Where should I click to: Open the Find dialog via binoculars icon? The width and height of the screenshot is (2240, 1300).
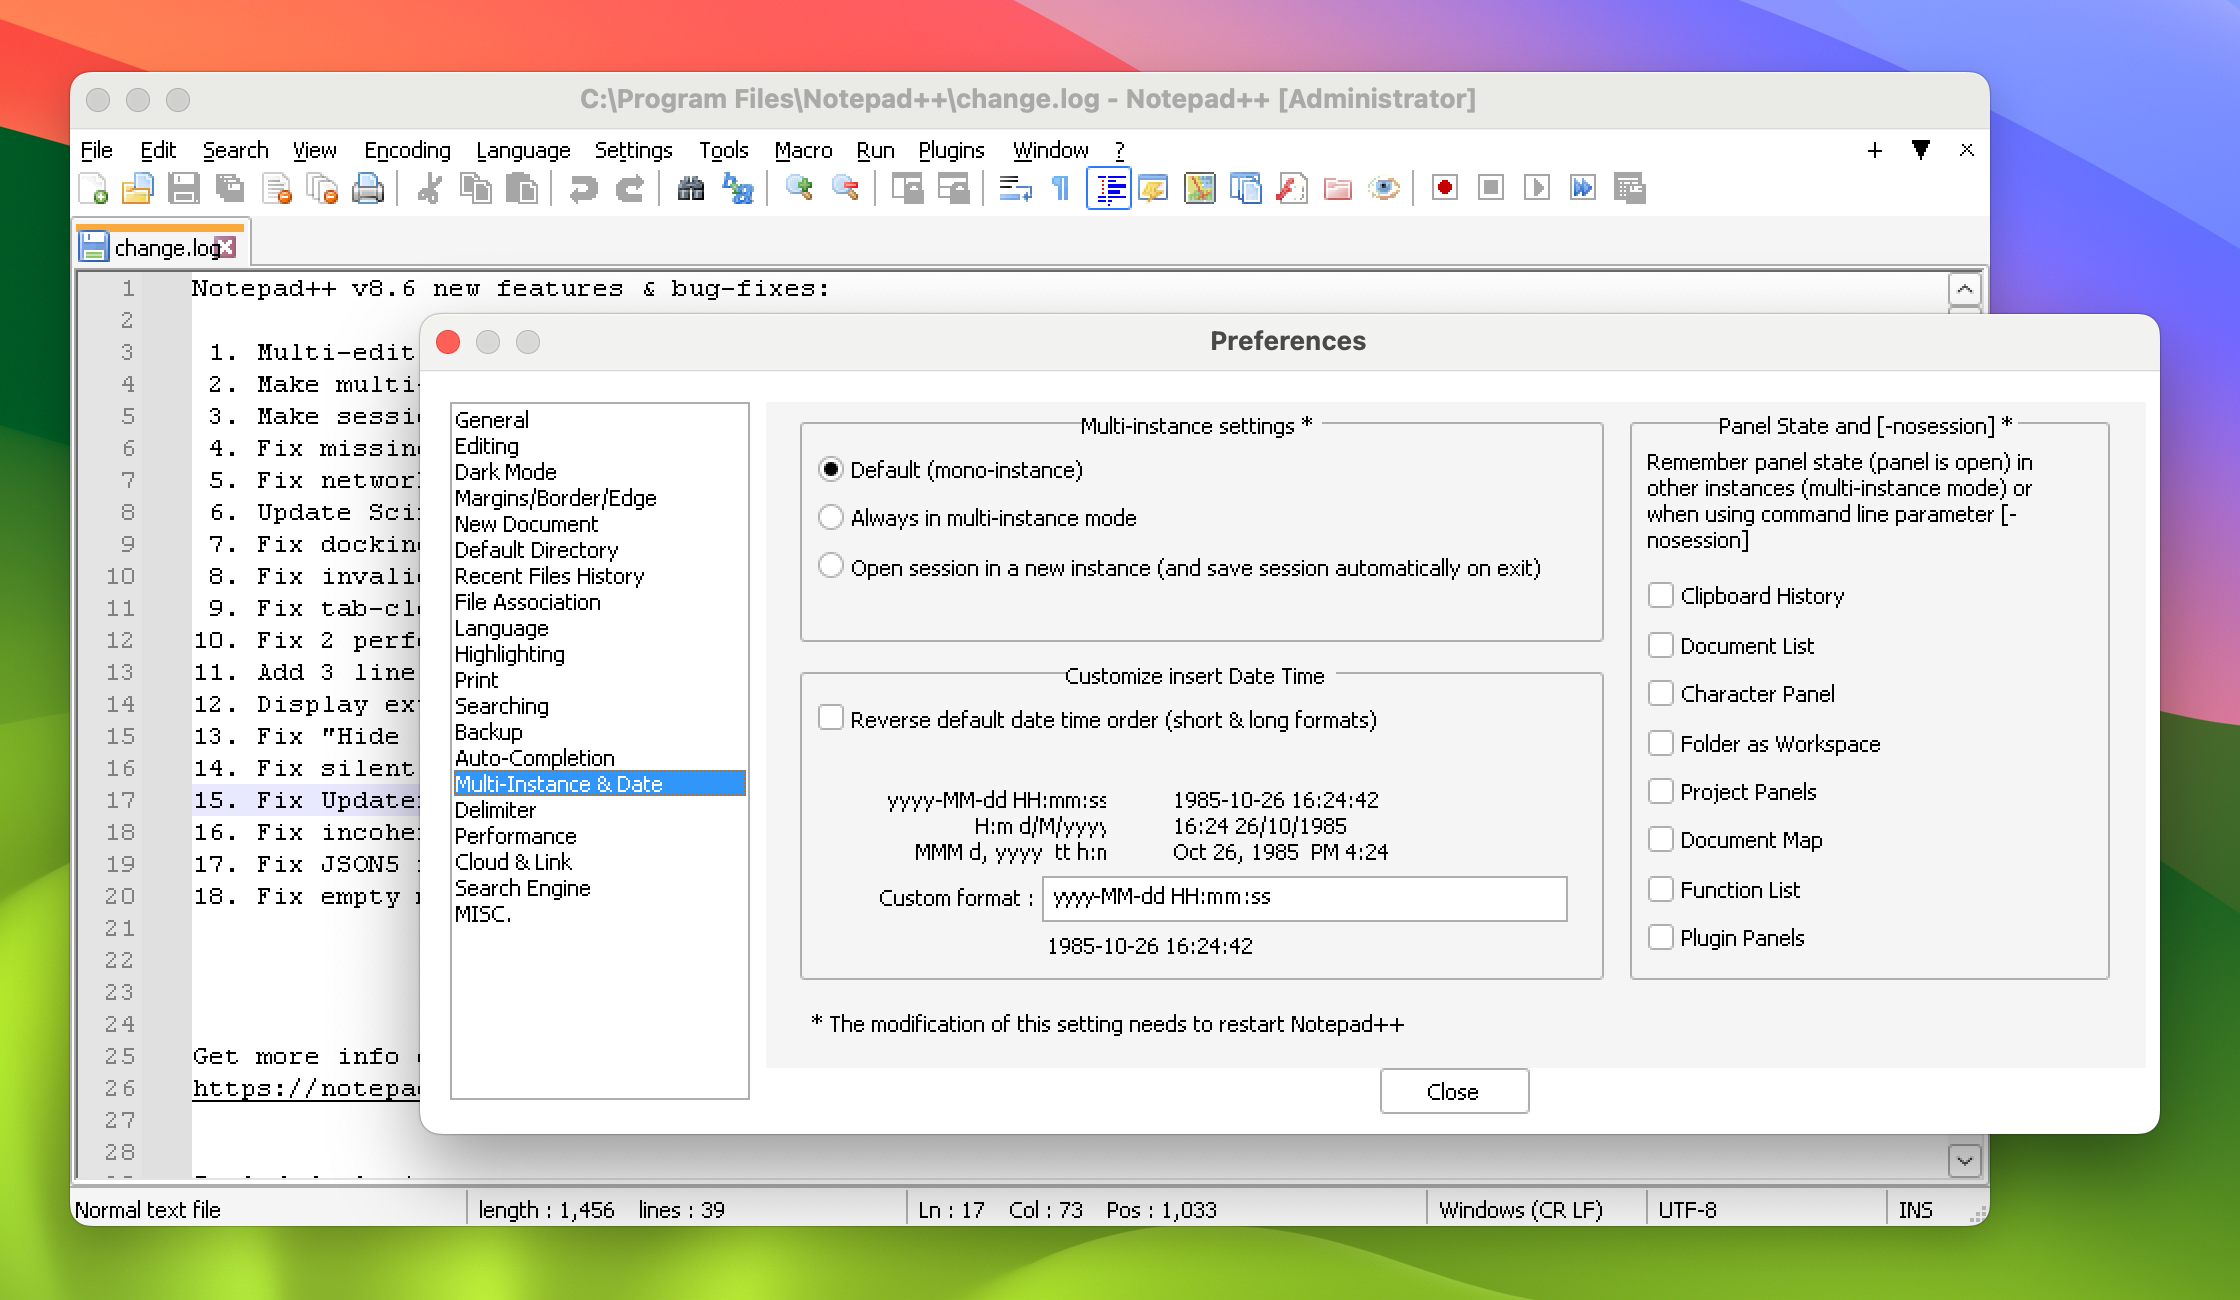(x=689, y=188)
